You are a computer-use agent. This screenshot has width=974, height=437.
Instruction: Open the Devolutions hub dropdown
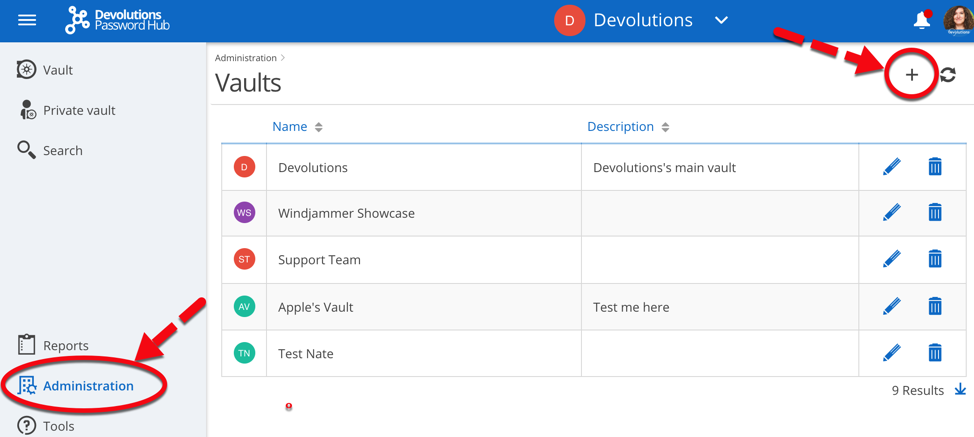(721, 20)
